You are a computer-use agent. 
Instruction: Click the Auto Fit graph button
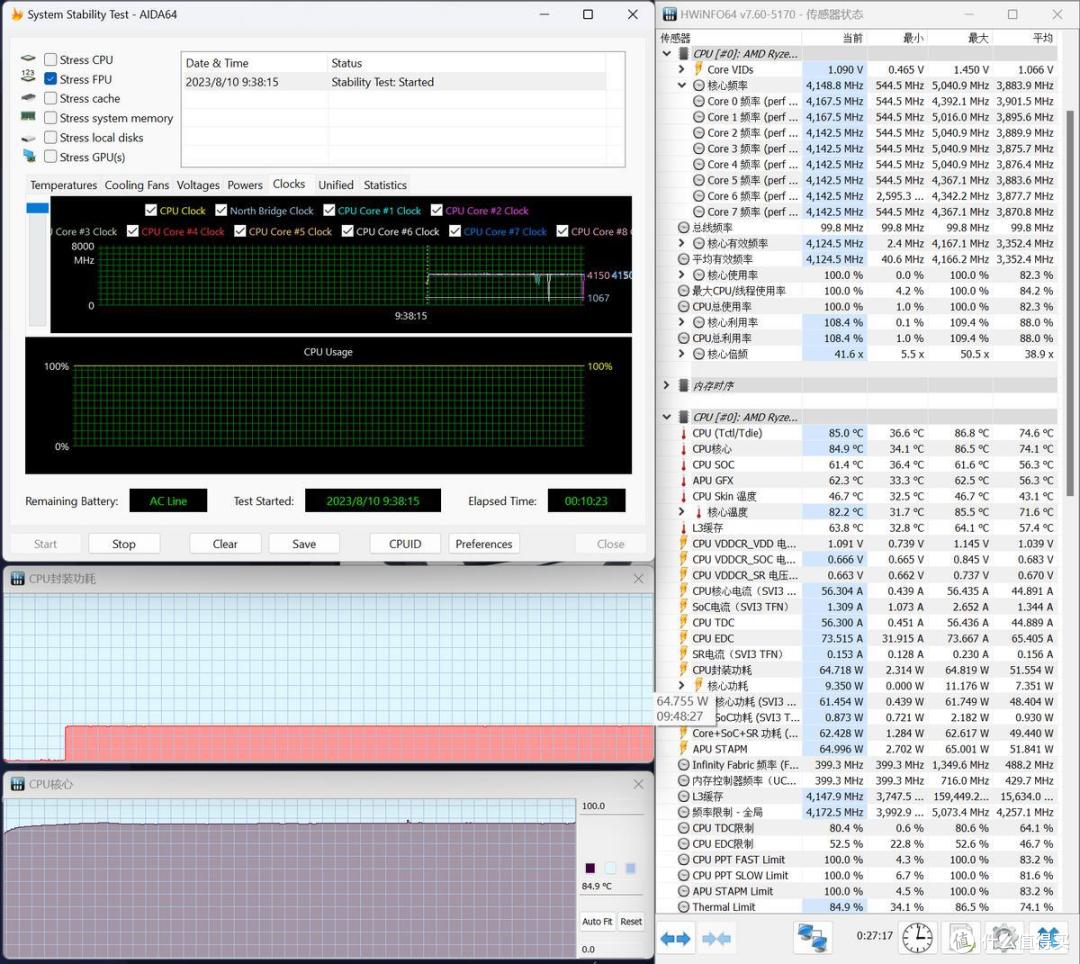(x=596, y=921)
